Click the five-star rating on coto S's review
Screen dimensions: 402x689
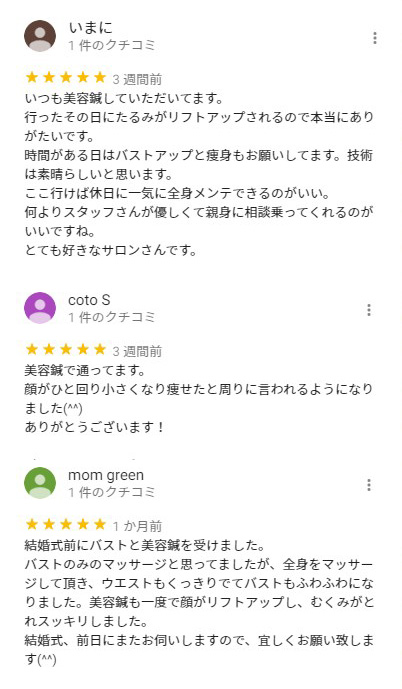[66, 350]
